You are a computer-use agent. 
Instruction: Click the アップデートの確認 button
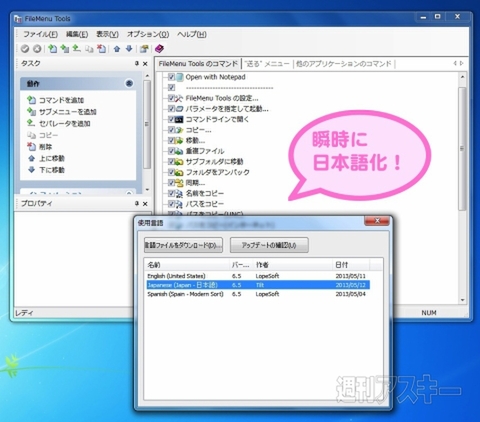pyautogui.click(x=269, y=245)
